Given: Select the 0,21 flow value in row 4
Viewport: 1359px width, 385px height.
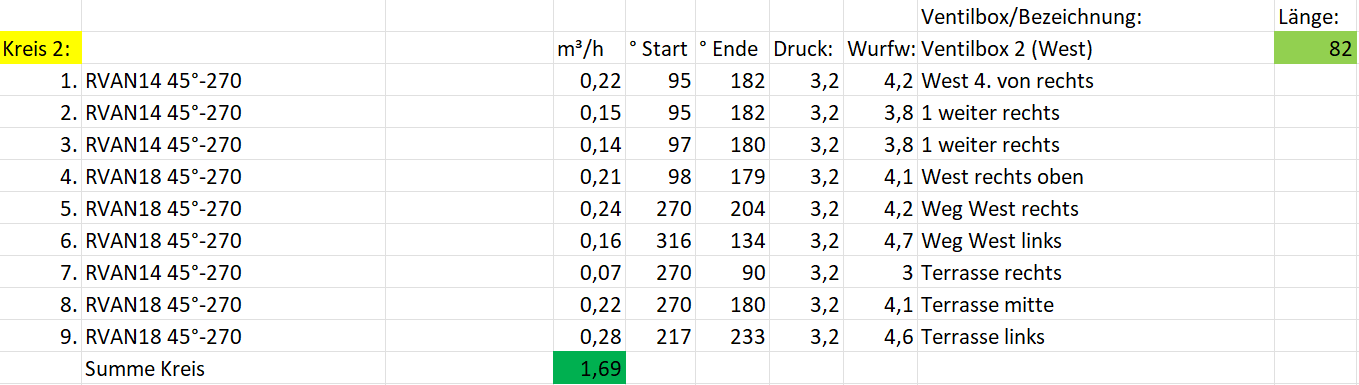Looking at the screenshot, I should [x=589, y=176].
